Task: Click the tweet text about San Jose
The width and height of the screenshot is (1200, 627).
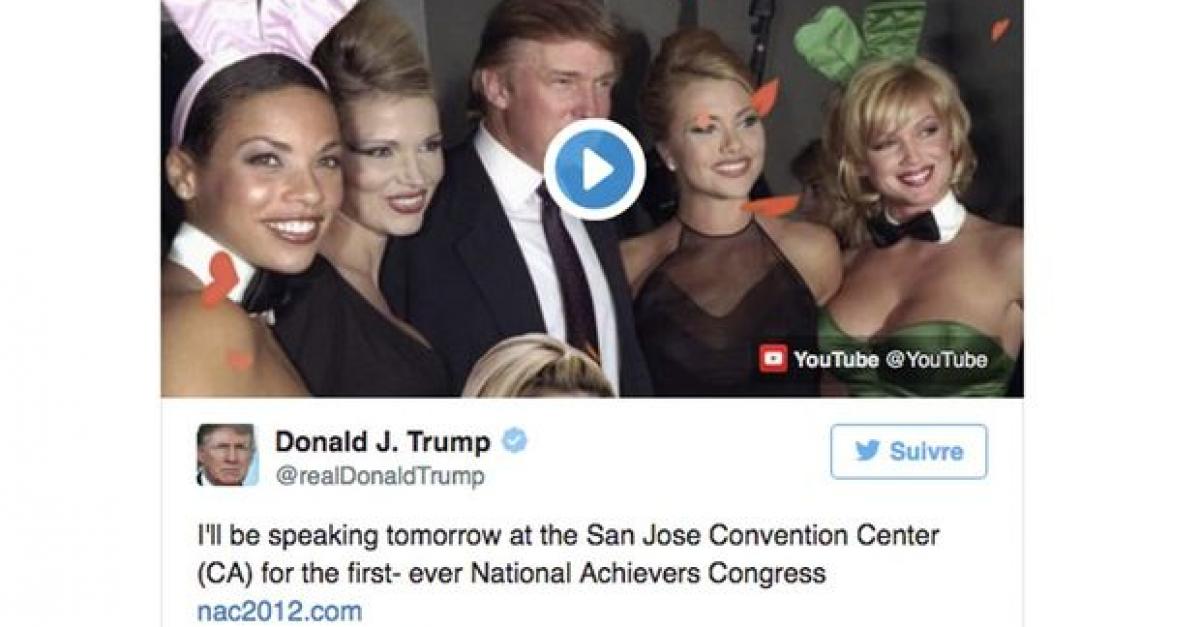Action: click(567, 555)
